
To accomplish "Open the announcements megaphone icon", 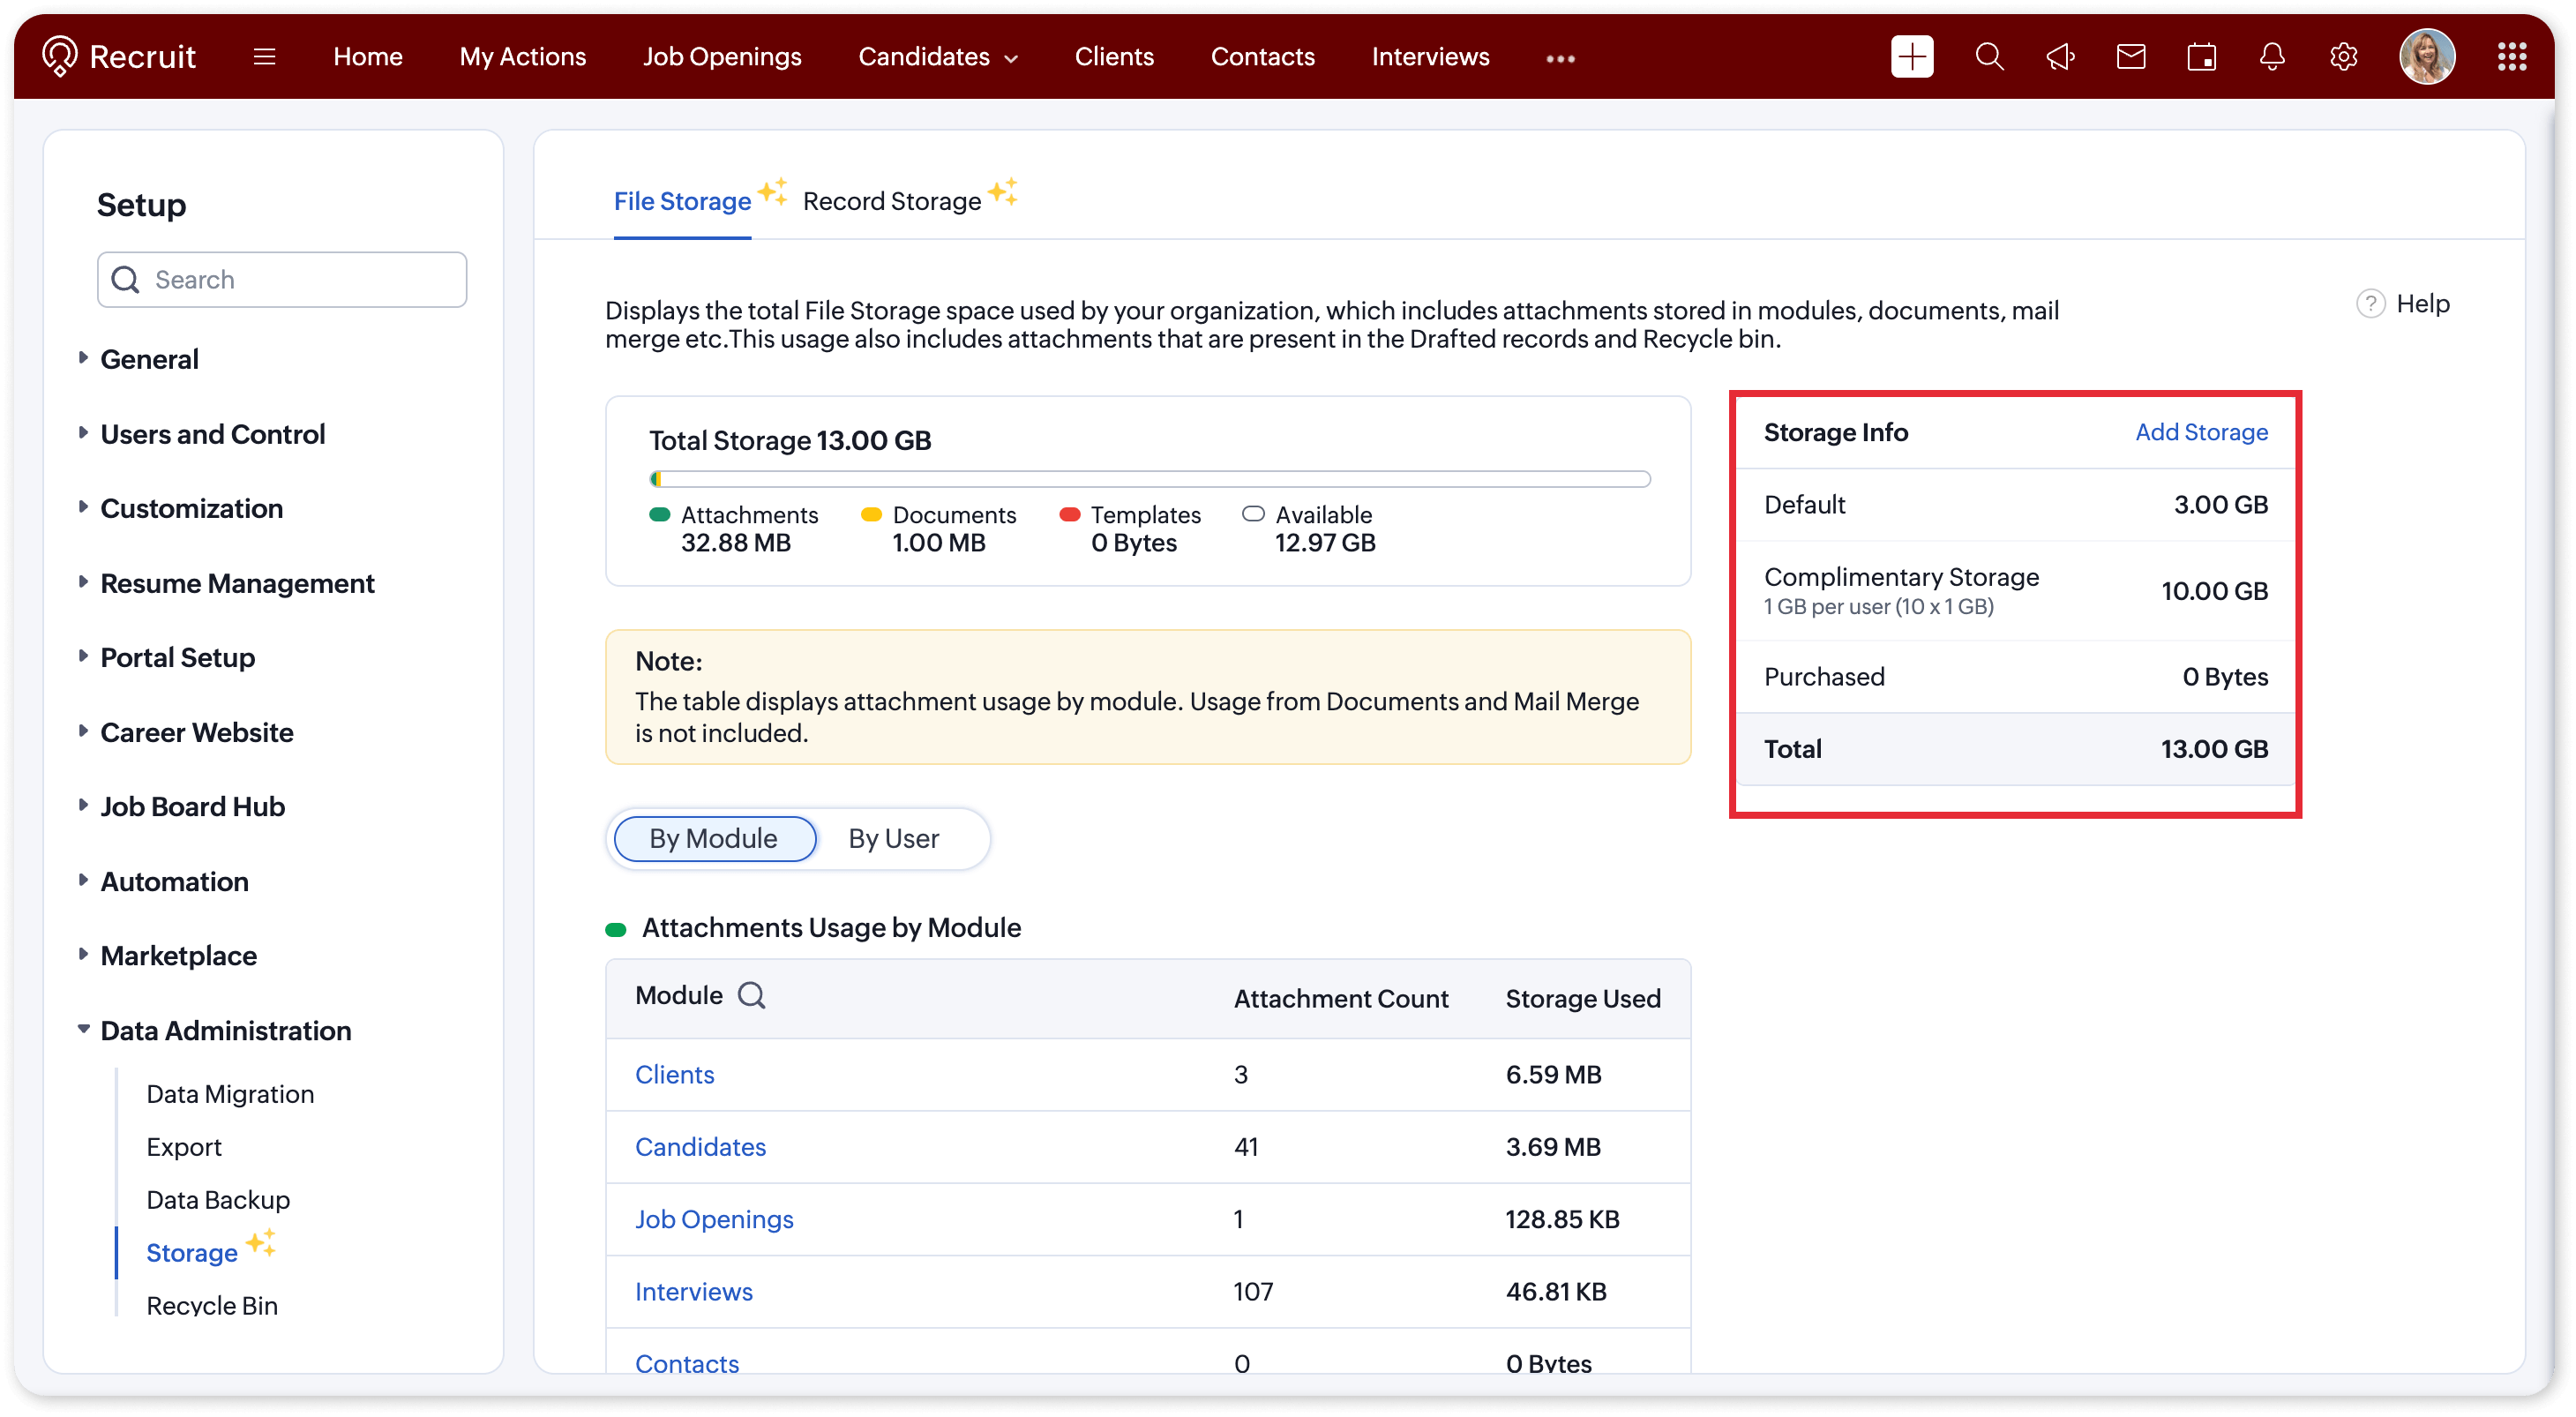I will (x=2060, y=57).
